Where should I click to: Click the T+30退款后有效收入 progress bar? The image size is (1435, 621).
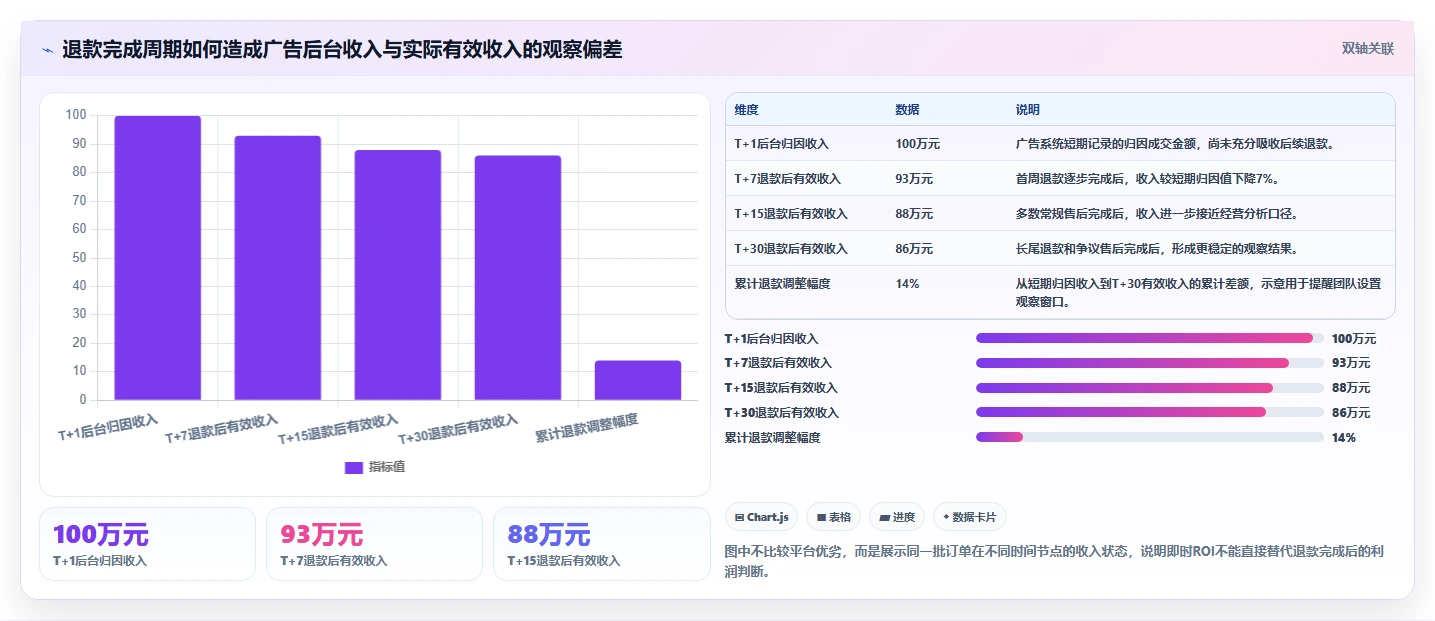(1150, 412)
